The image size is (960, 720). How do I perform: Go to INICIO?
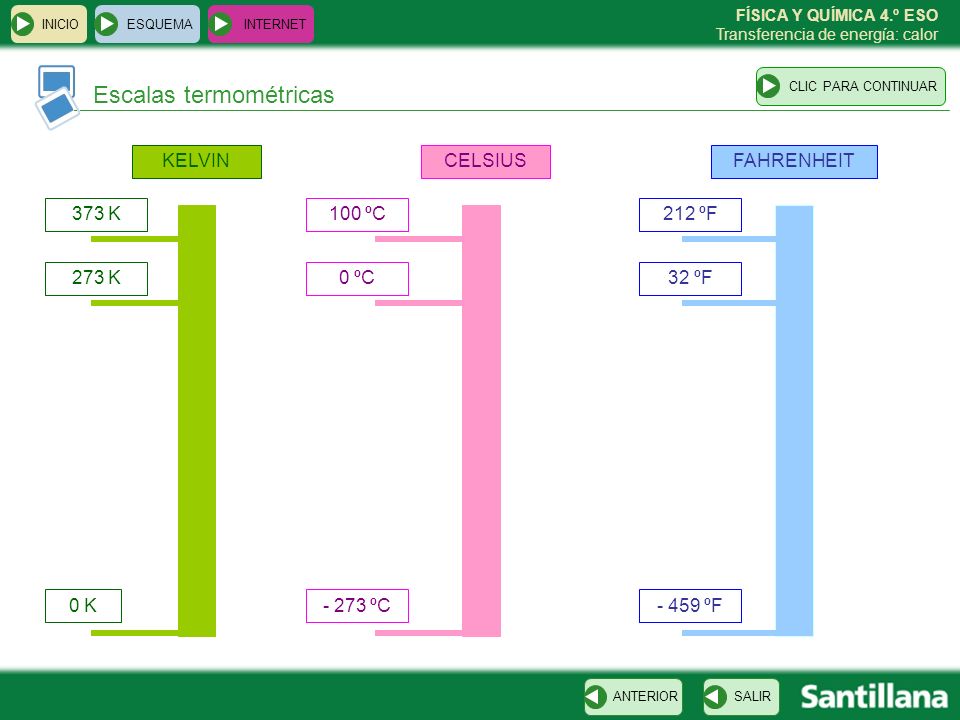[49, 24]
